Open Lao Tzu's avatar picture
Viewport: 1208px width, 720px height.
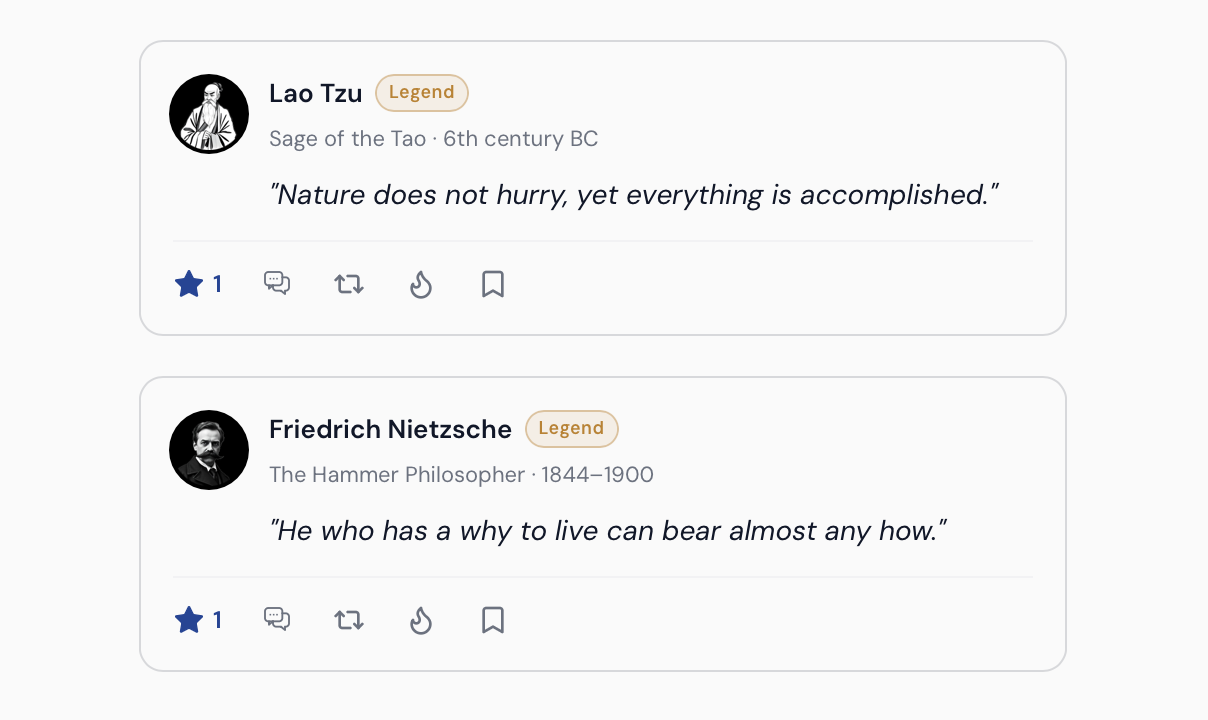209,114
